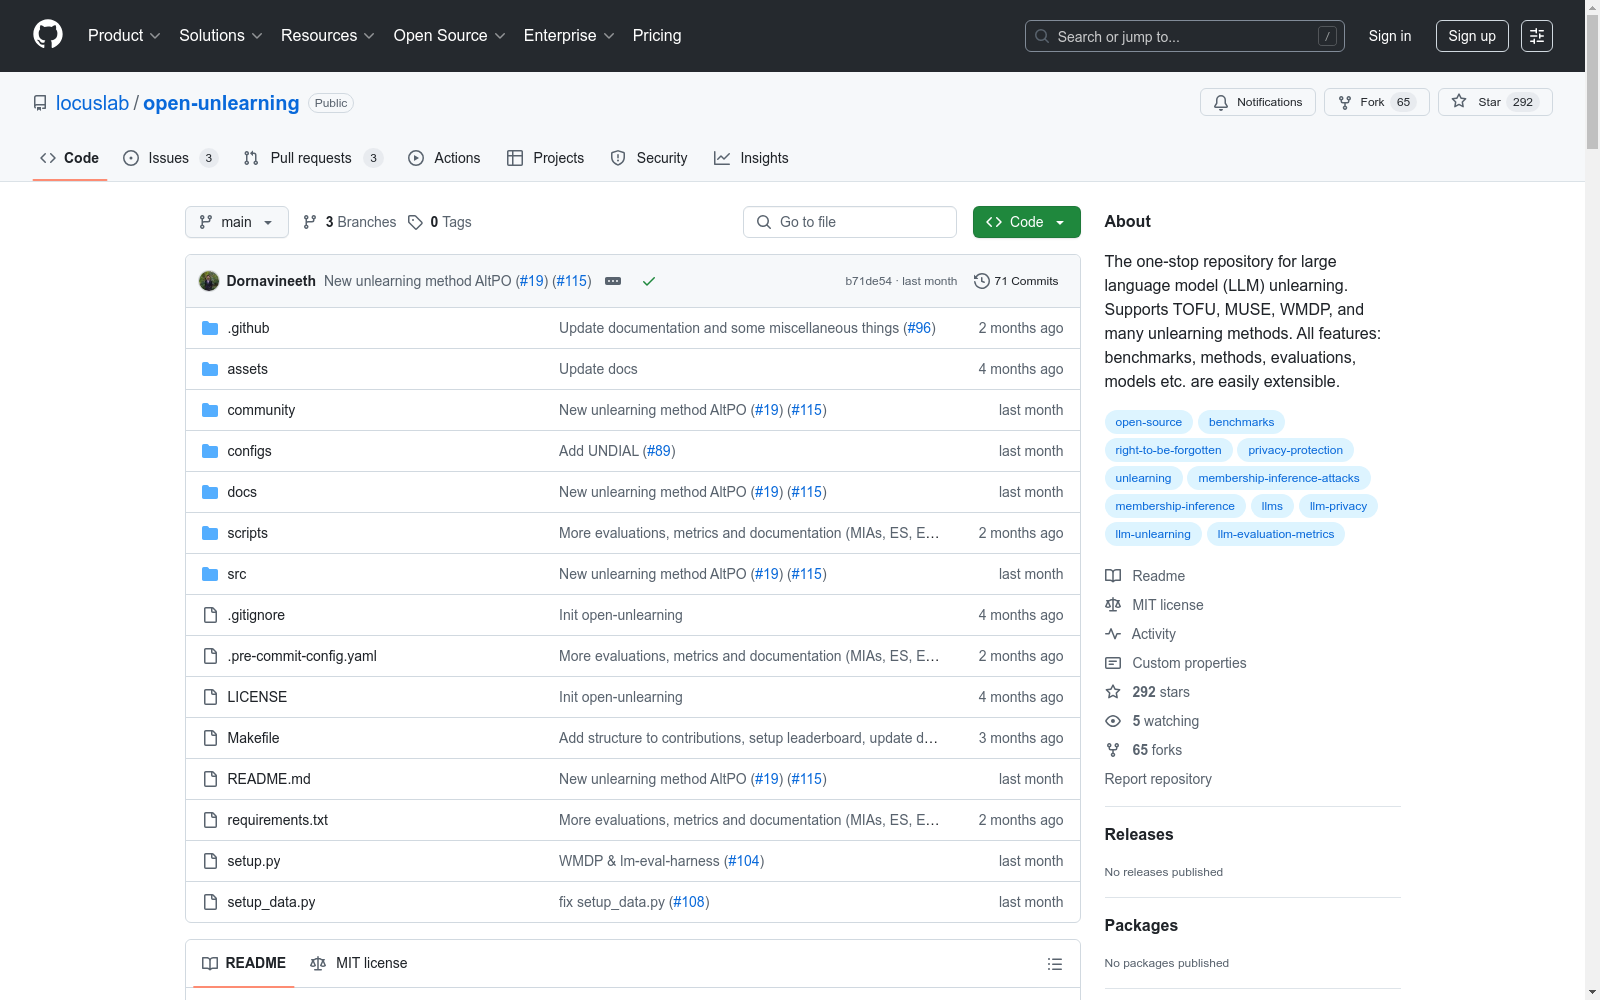Image resolution: width=1600 pixels, height=1000 pixels.
Task: Click the Makefile file icon
Action: tap(210, 738)
